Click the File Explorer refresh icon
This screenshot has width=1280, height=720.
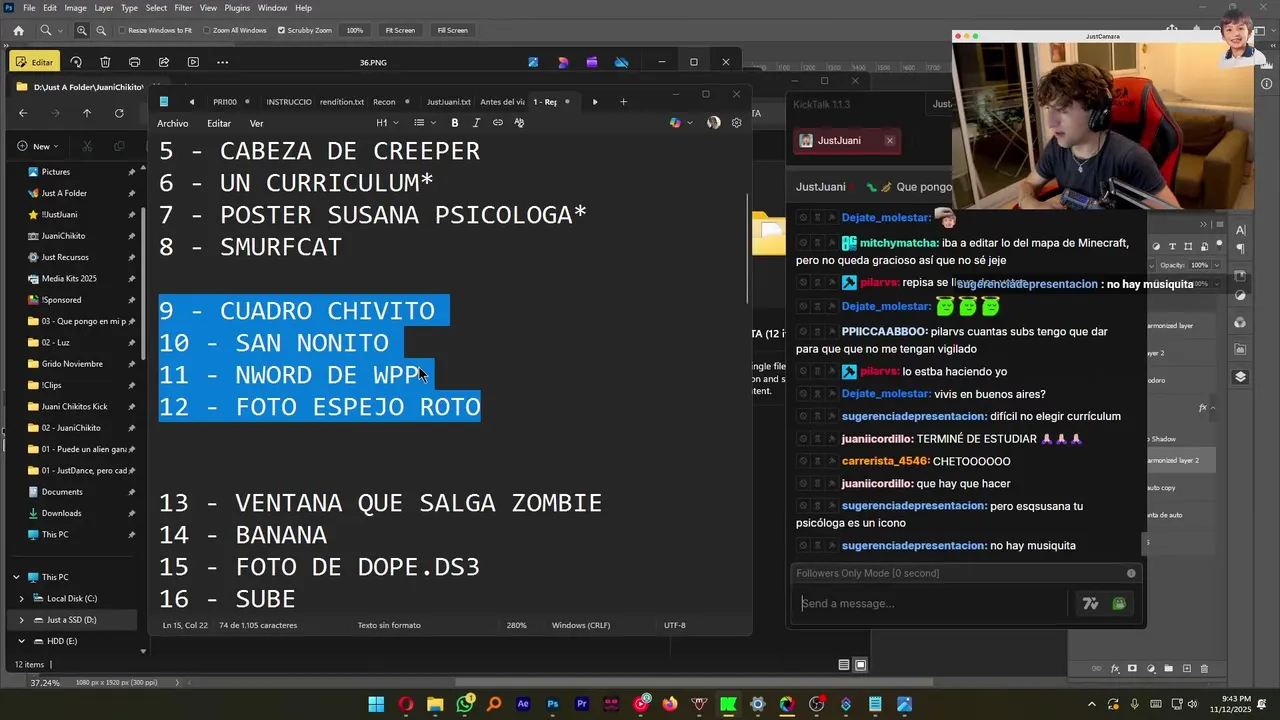point(119,113)
